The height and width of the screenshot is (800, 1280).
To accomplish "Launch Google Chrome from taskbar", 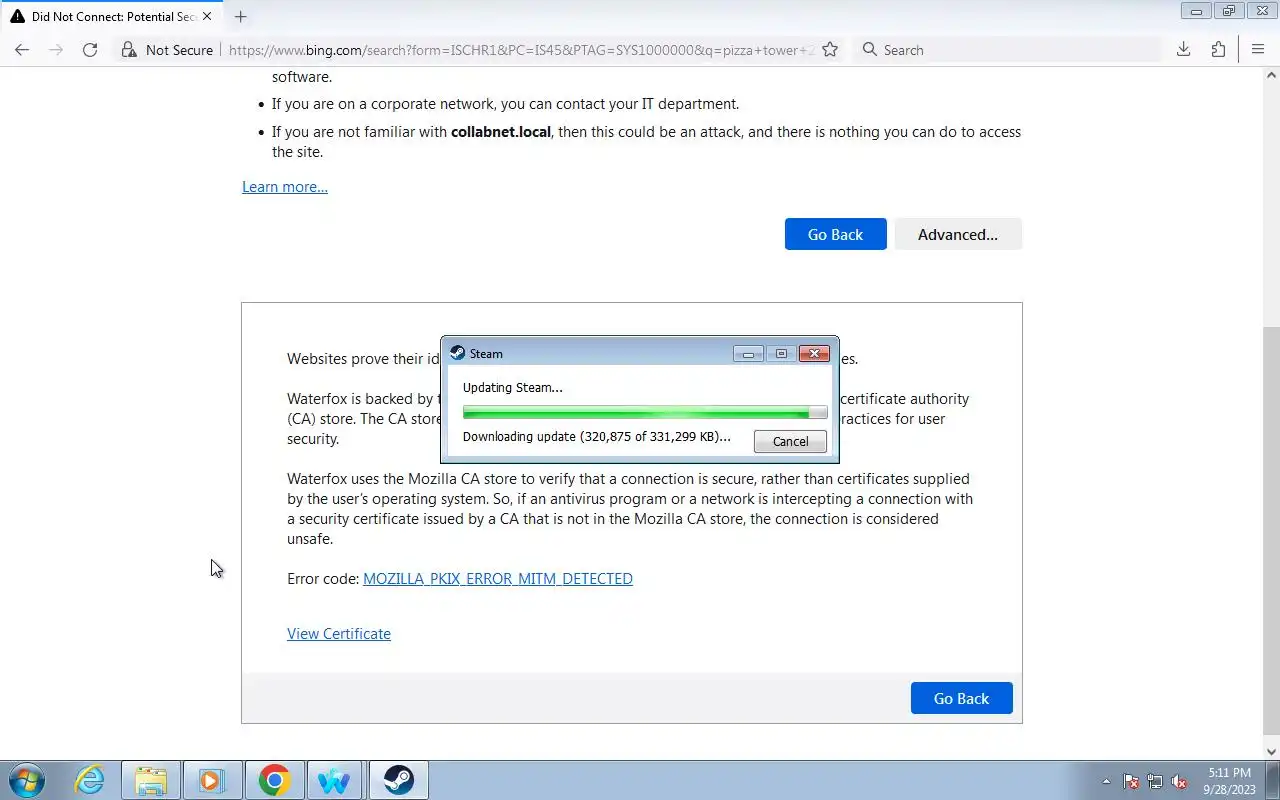I will [x=274, y=780].
